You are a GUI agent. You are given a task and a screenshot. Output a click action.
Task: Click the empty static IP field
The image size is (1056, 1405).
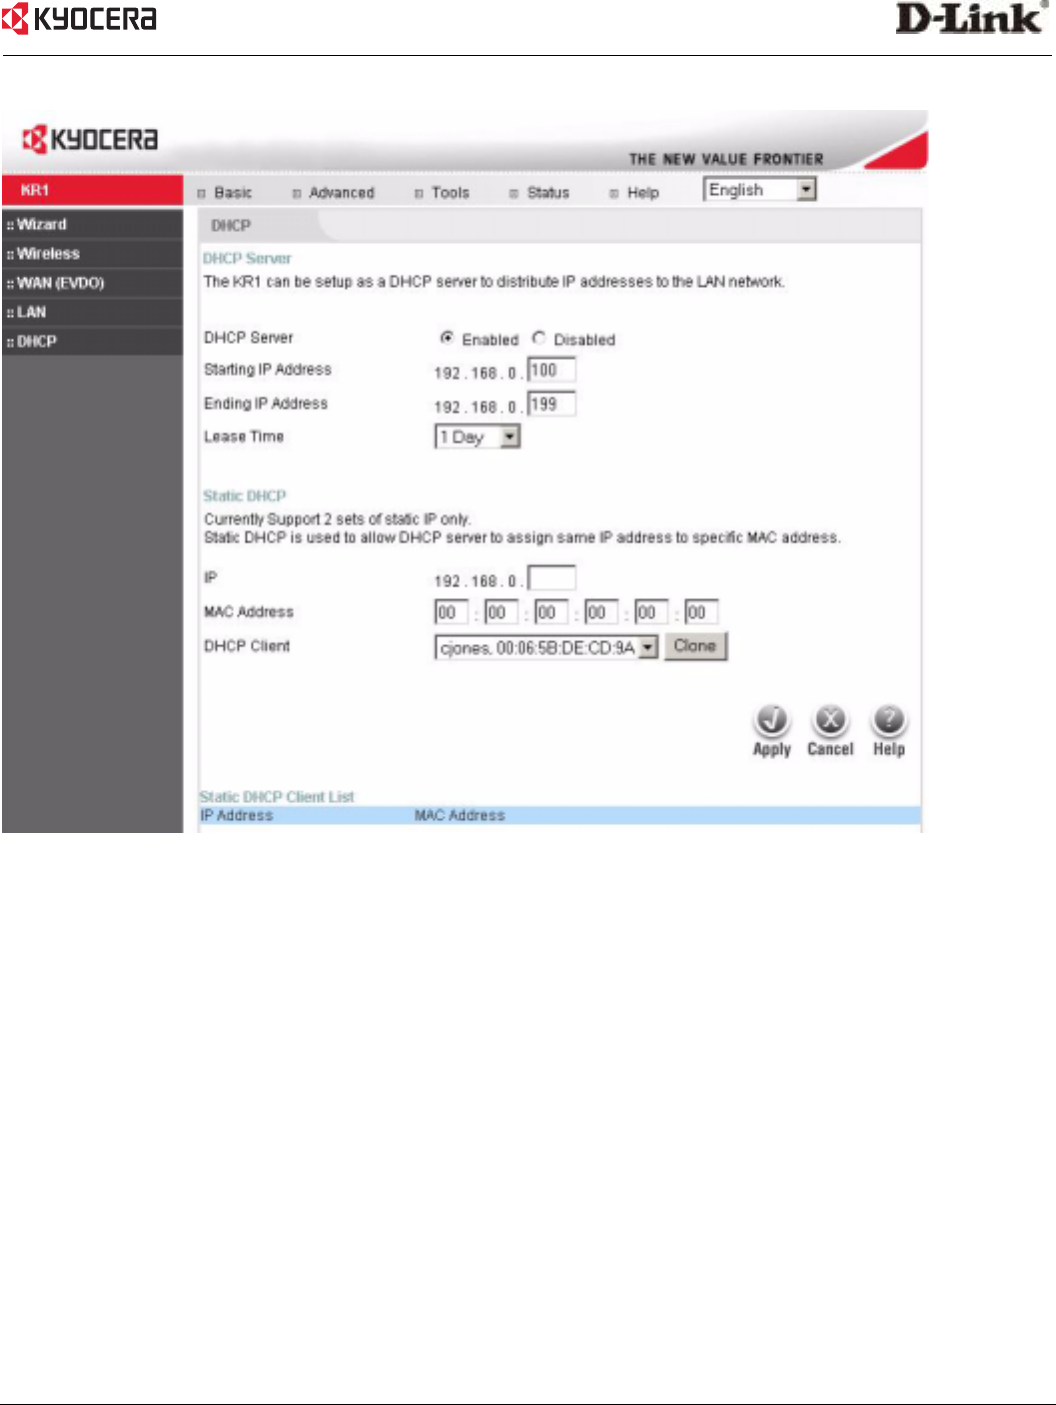[x=552, y=578]
